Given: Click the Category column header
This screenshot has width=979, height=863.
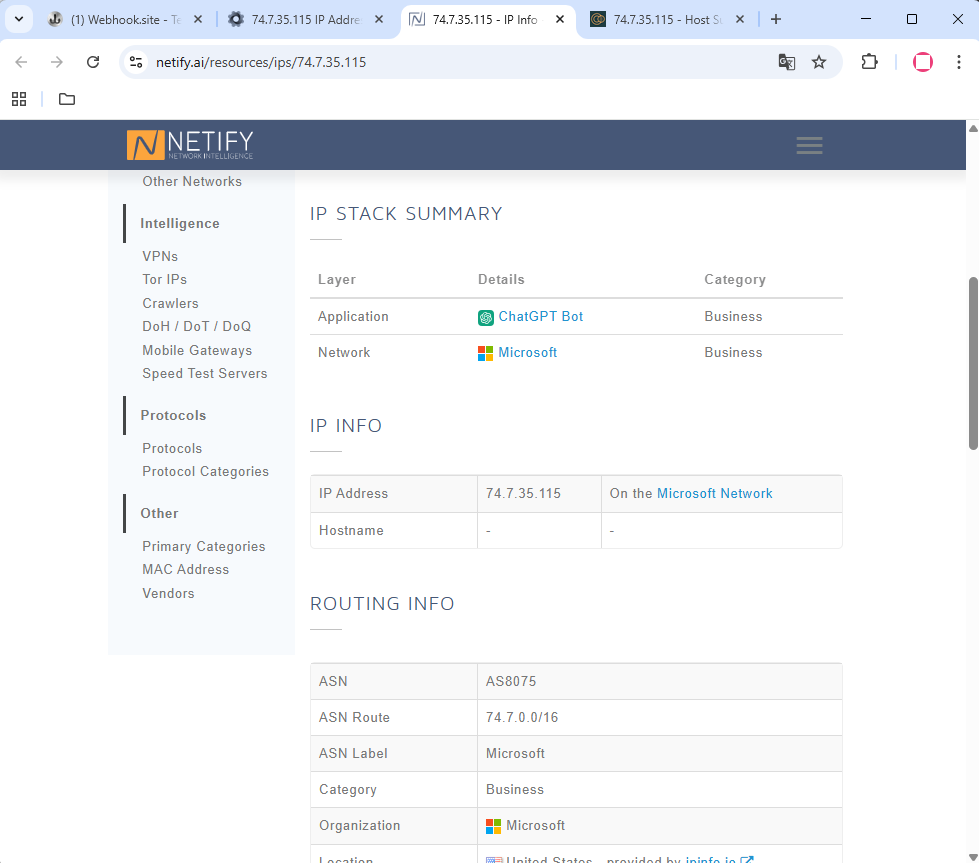Looking at the screenshot, I should [735, 279].
